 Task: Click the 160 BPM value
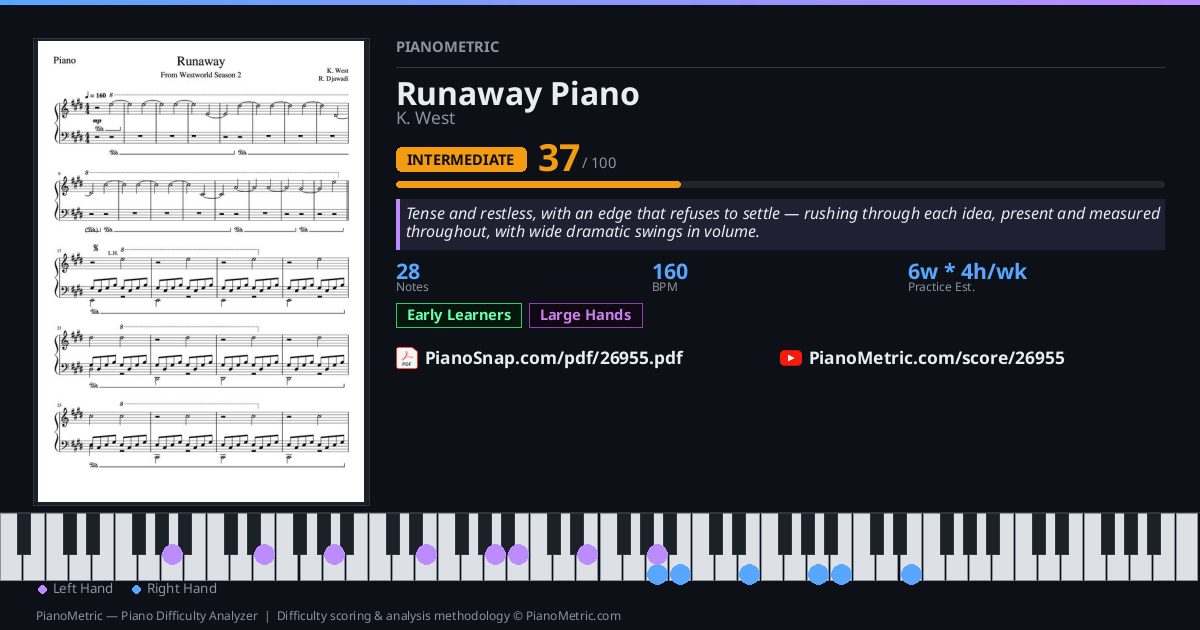point(670,272)
